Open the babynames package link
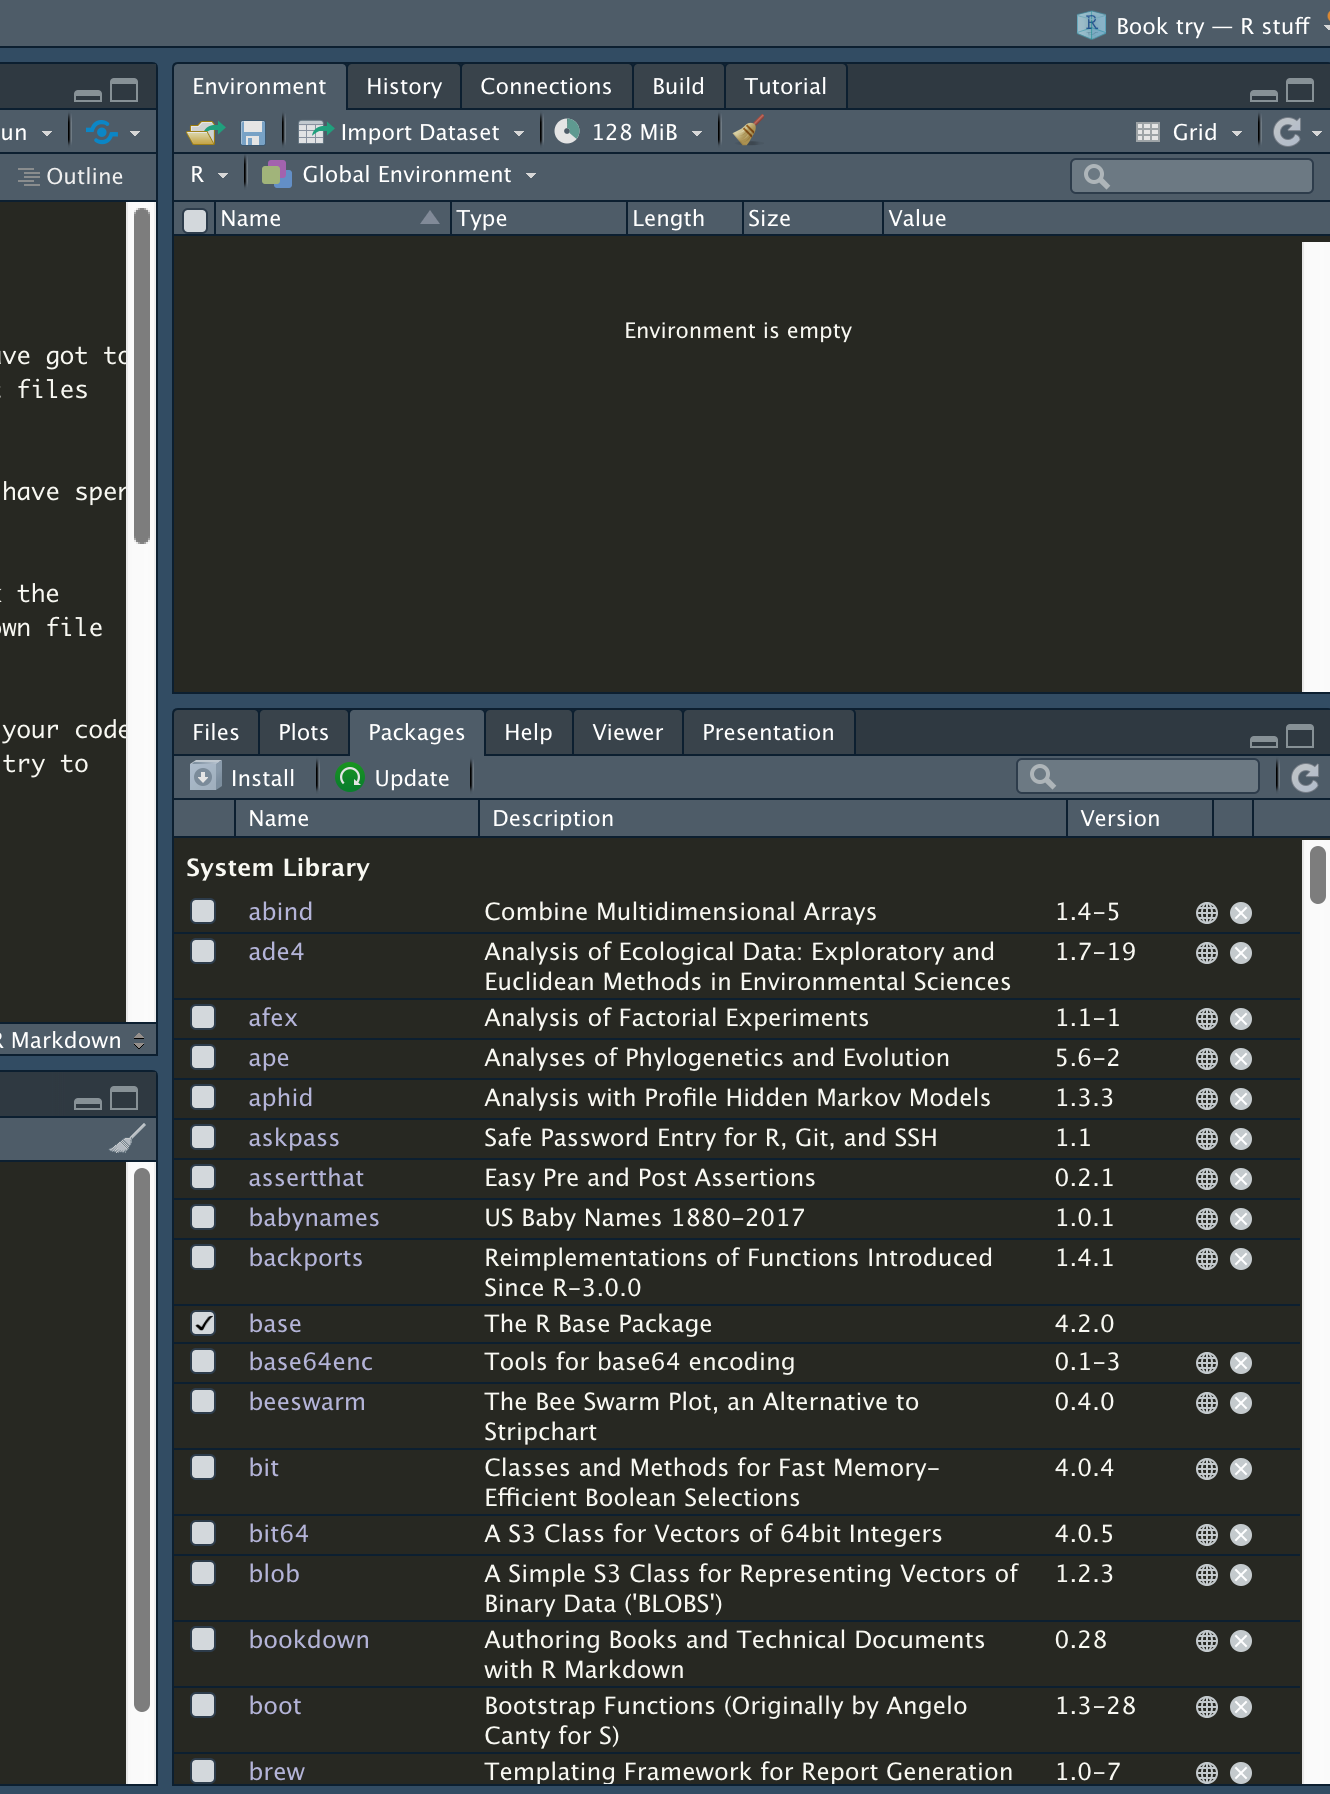 tap(314, 1217)
